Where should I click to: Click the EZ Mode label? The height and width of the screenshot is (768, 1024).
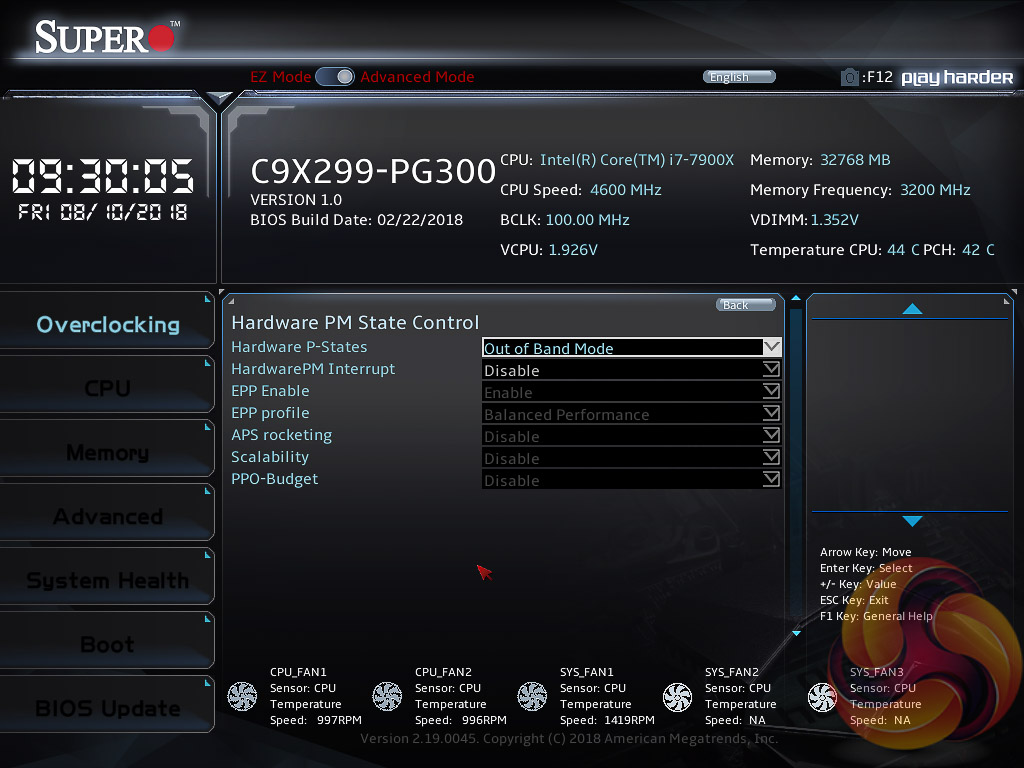point(281,76)
